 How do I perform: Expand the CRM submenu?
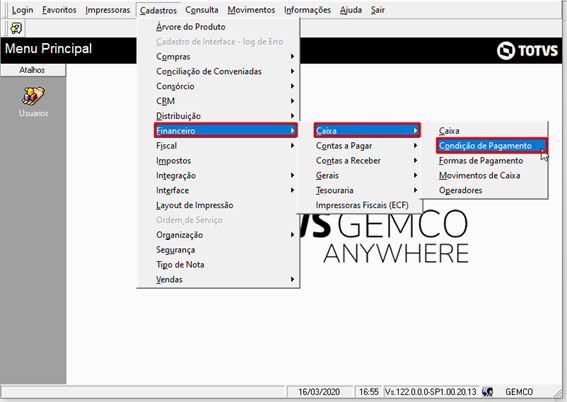coord(218,101)
